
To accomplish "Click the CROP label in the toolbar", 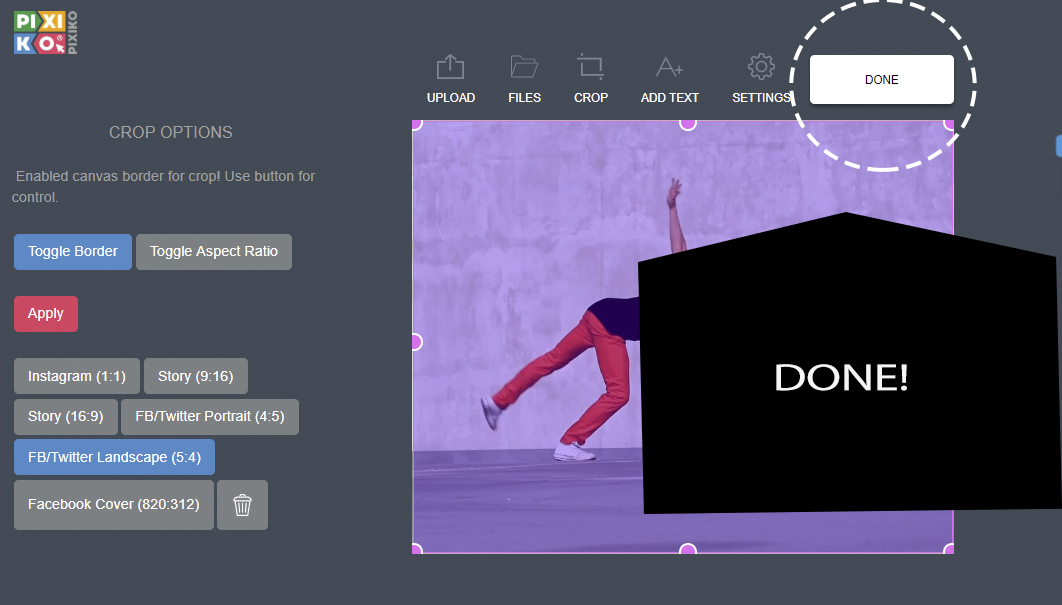I will [x=591, y=98].
